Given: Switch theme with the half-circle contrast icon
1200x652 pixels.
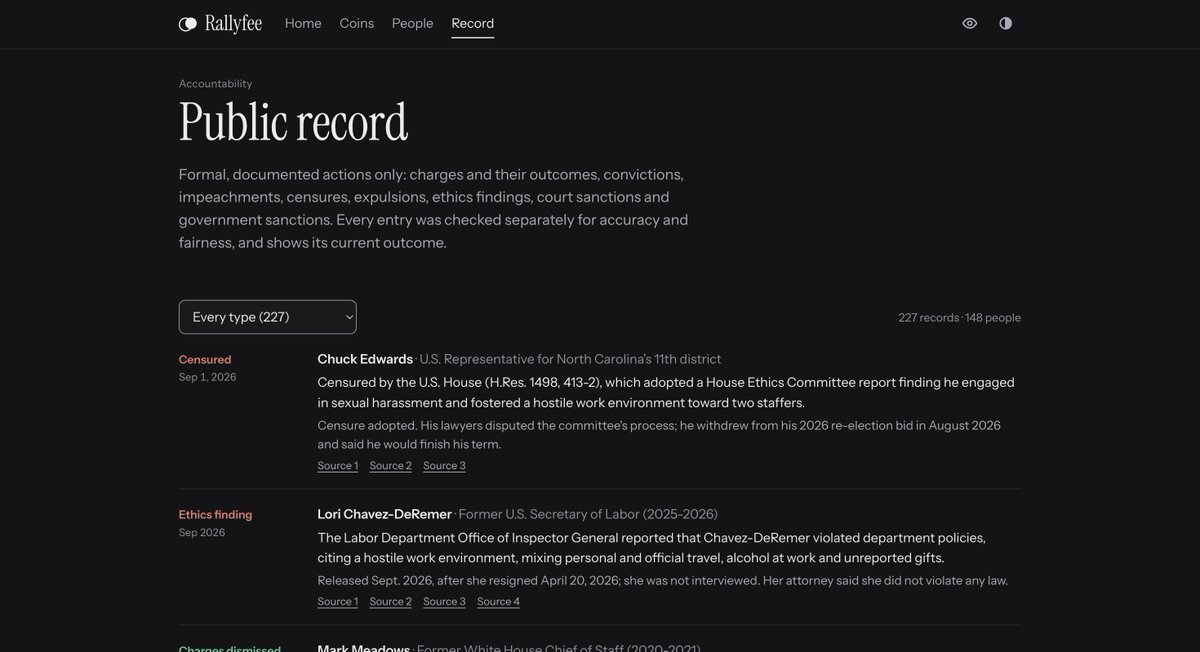Looking at the screenshot, I should pyautogui.click(x=1006, y=23).
